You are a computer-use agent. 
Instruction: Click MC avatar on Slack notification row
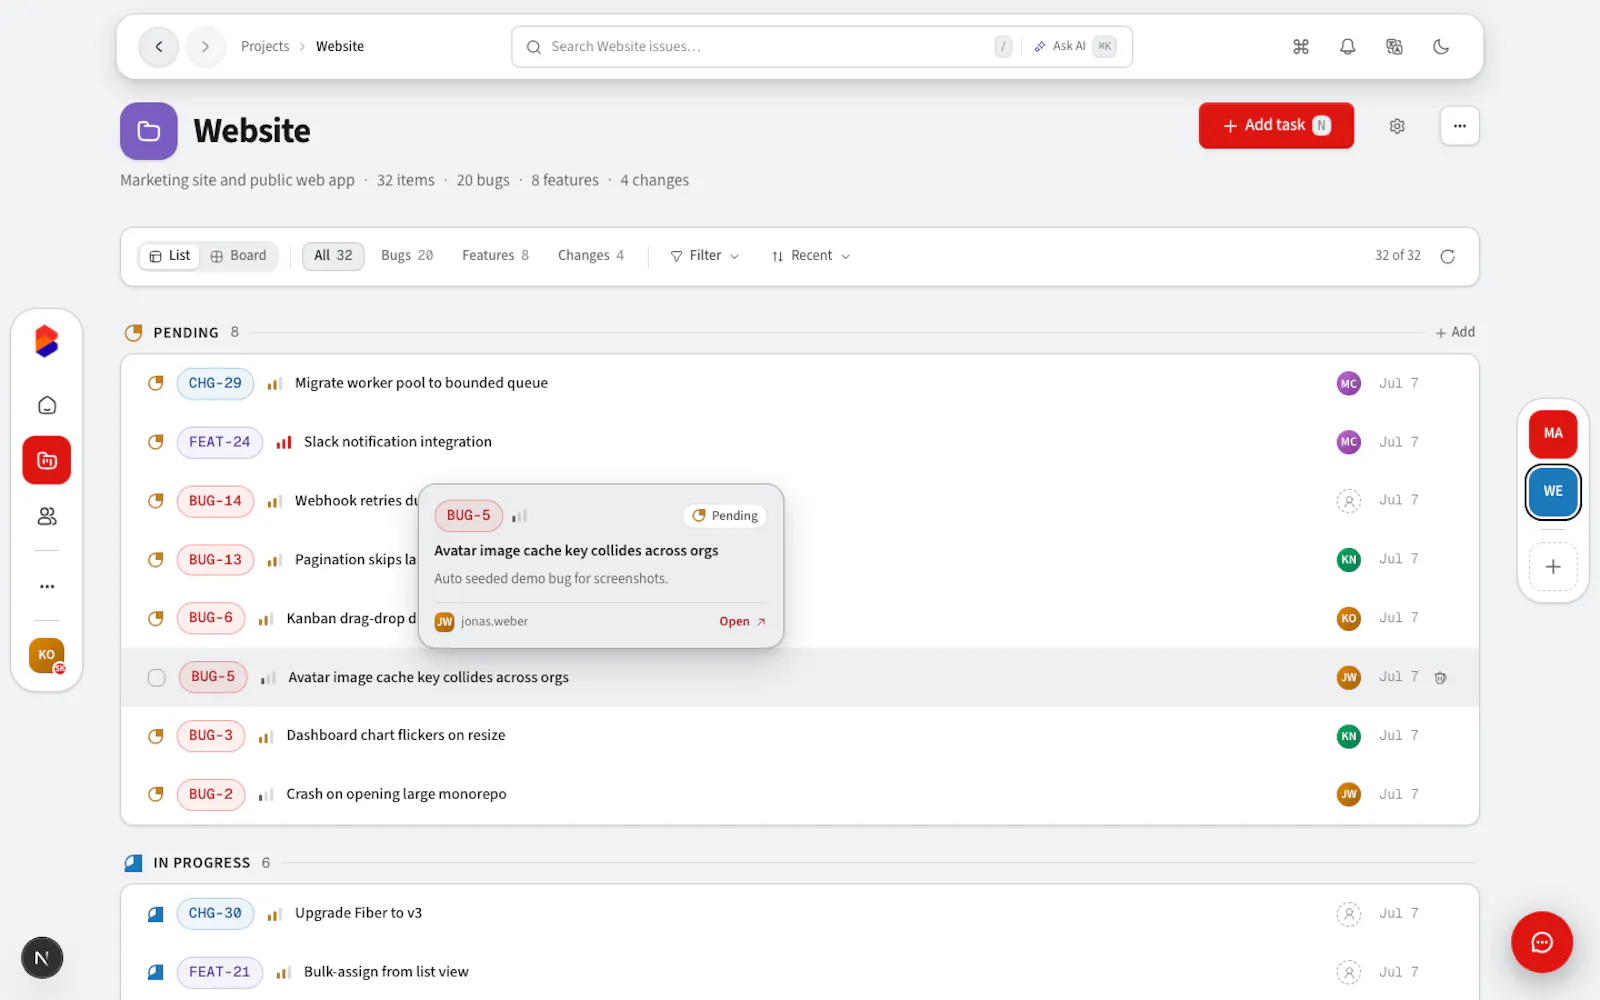tap(1349, 442)
